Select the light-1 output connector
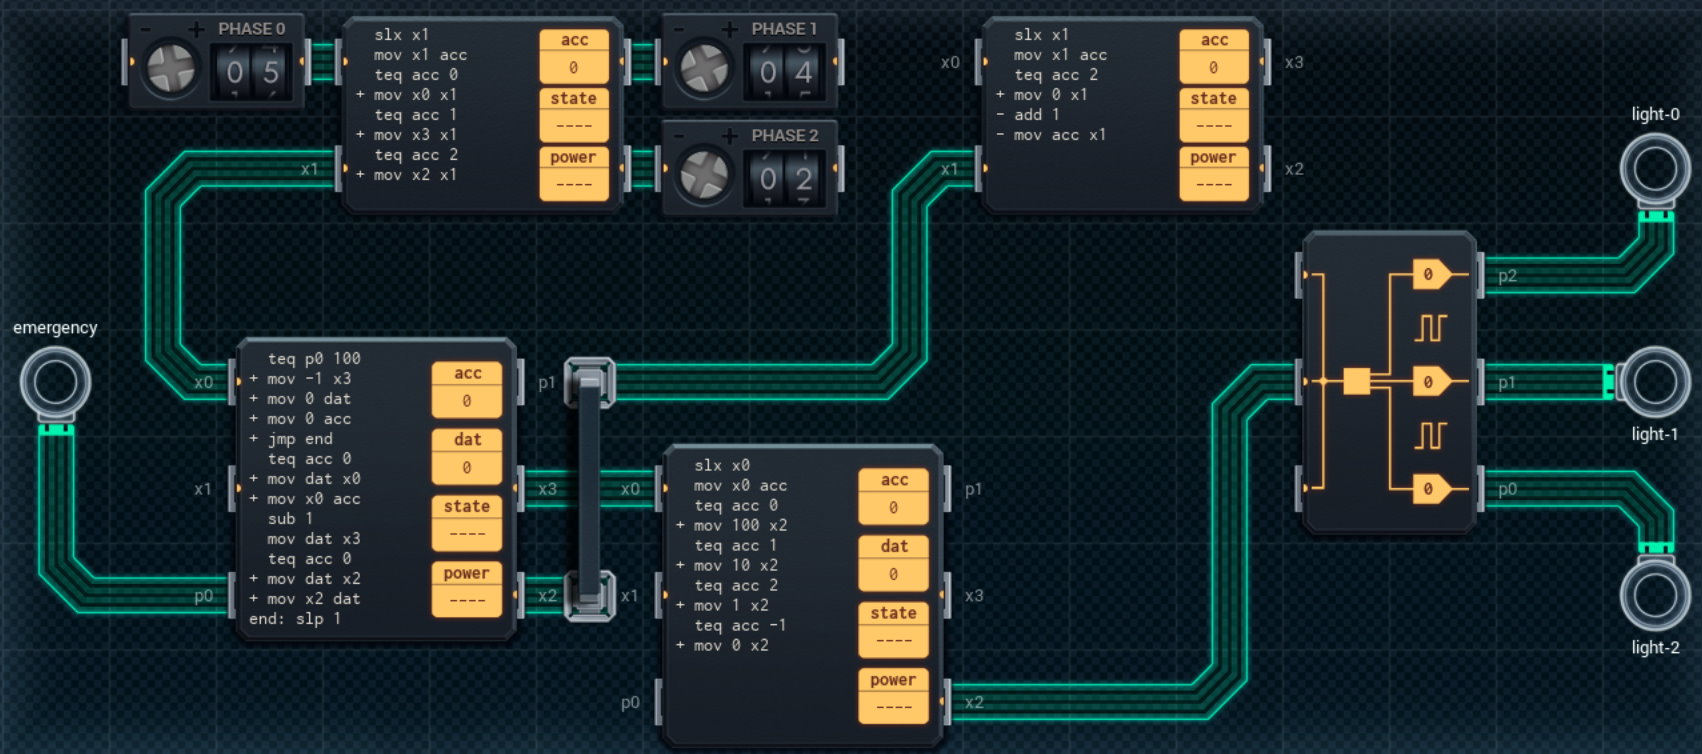1702x754 pixels. point(1655,381)
